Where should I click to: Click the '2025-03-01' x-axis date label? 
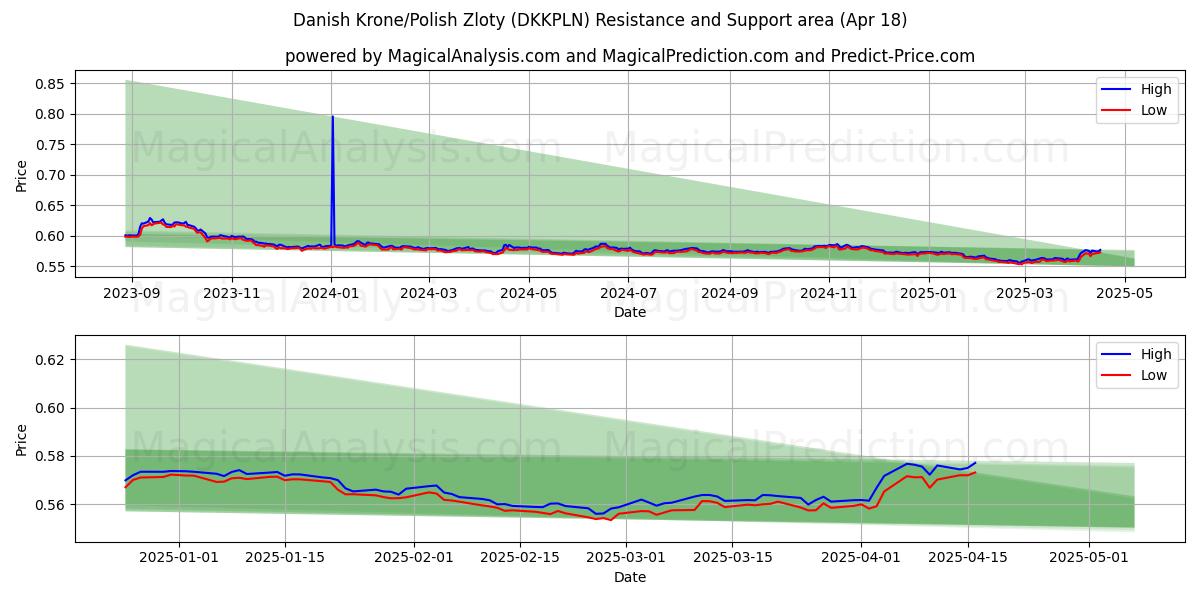click(626, 558)
